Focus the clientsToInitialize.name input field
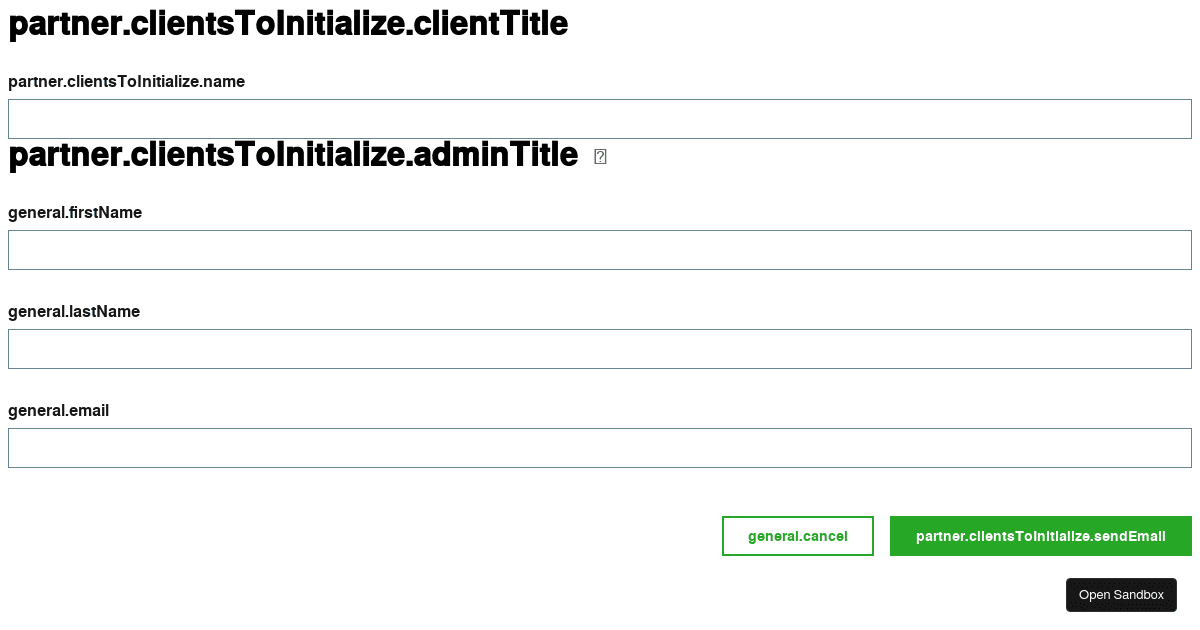Screen dimensions: 1200x630 pyautogui.click(x=600, y=119)
